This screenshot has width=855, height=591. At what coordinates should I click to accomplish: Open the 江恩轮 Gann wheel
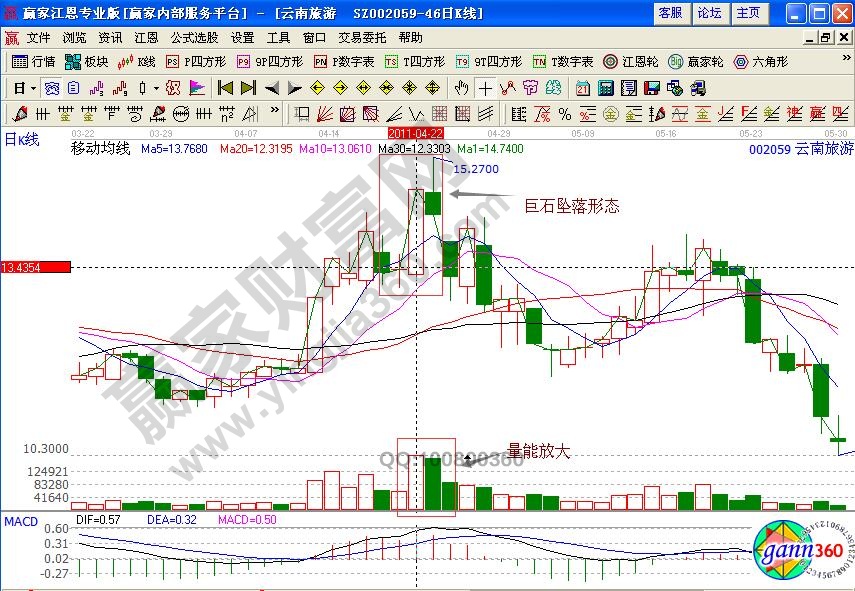pyautogui.click(x=630, y=62)
